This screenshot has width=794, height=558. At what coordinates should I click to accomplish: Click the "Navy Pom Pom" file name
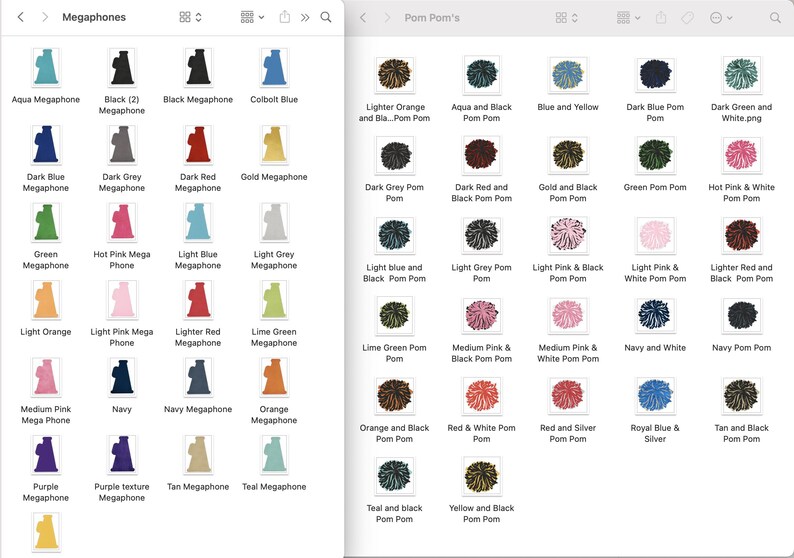tap(742, 348)
